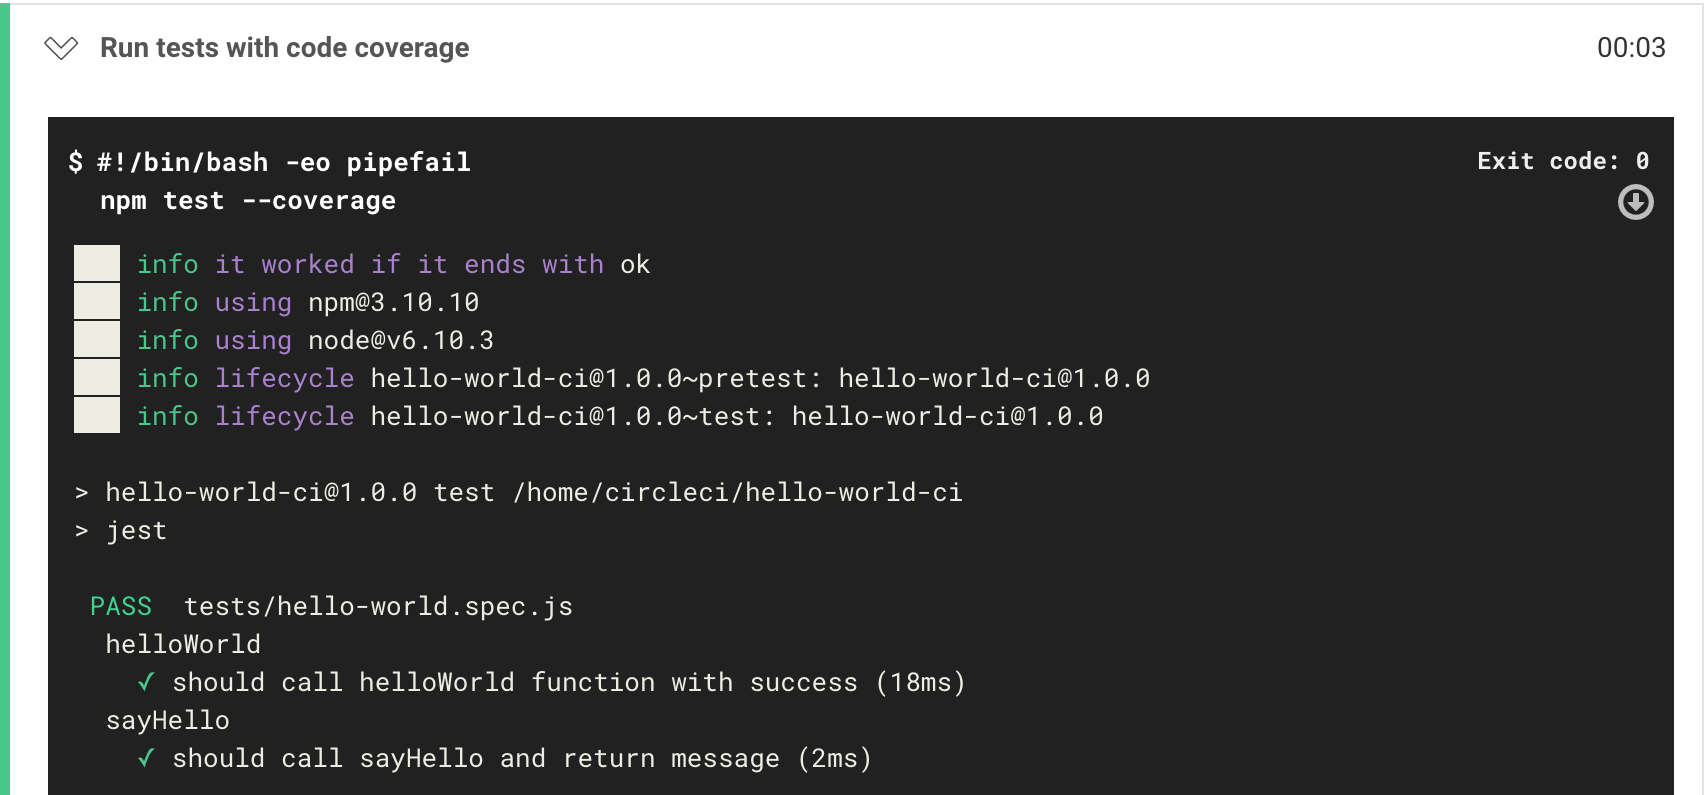Expand the hello-world-ci ~test lifecycle line
This screenshot has height=795, width=1706.
click(x=96, y=416)
